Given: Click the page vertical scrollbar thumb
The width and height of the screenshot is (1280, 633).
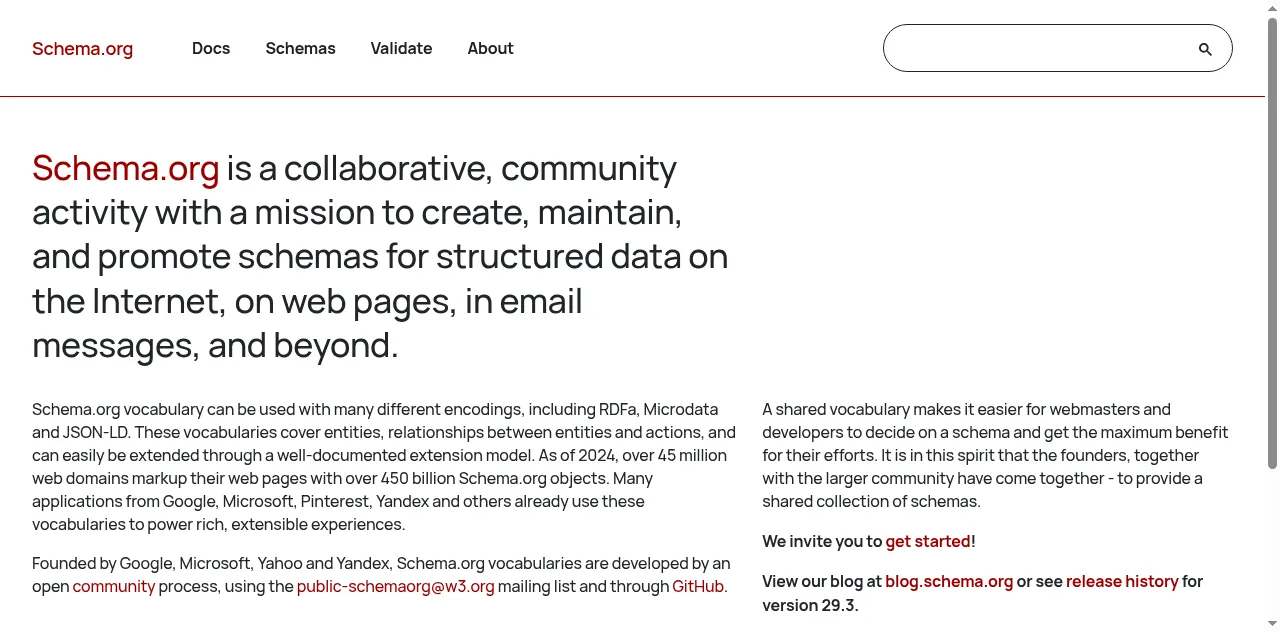Looking at the screenshot, I should point(1272,243).
